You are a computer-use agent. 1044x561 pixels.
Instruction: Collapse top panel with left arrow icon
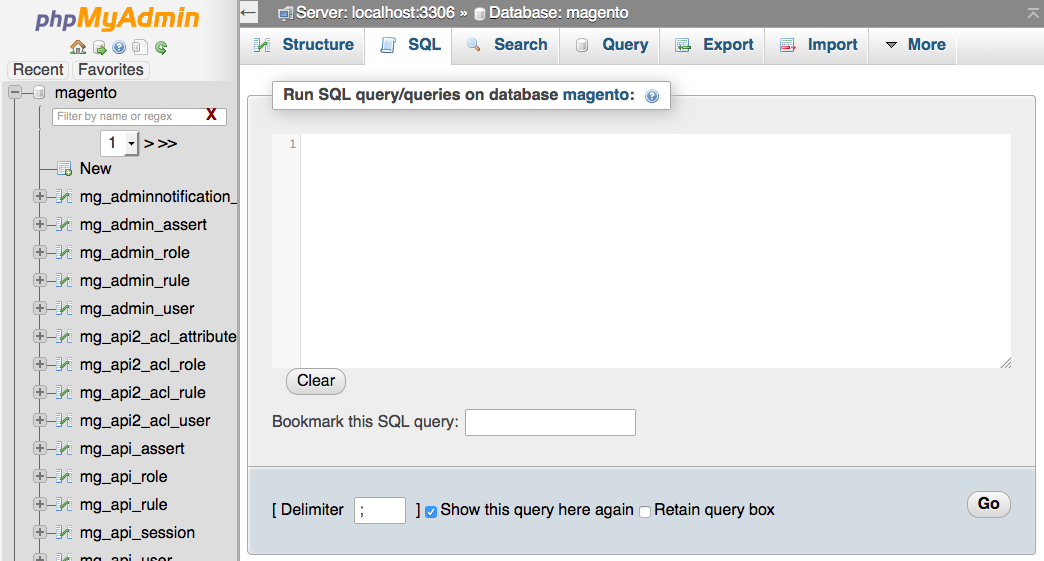pyautogui.click(x=249, y=12)
